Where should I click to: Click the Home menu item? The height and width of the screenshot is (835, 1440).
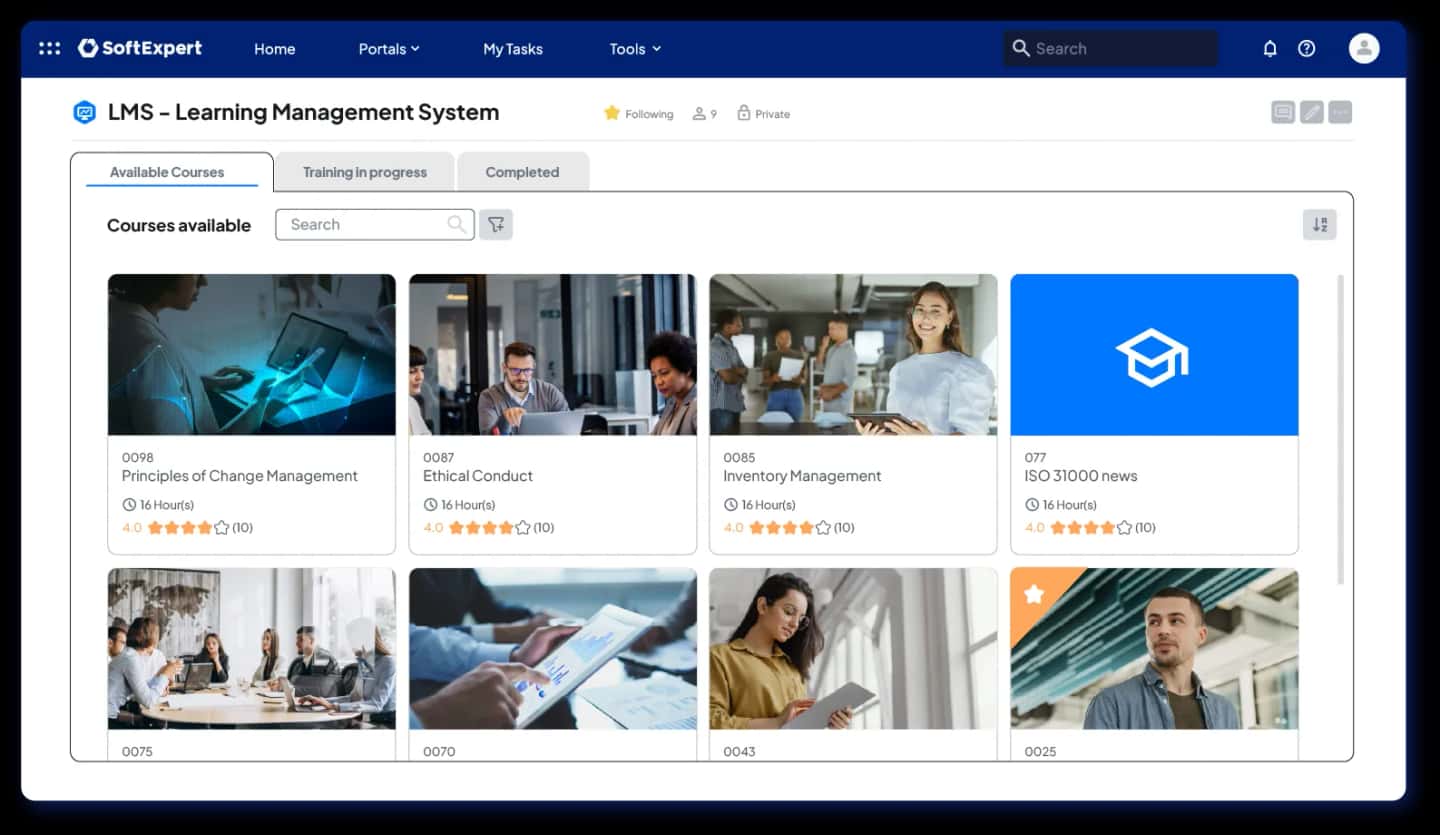point(274,48)
